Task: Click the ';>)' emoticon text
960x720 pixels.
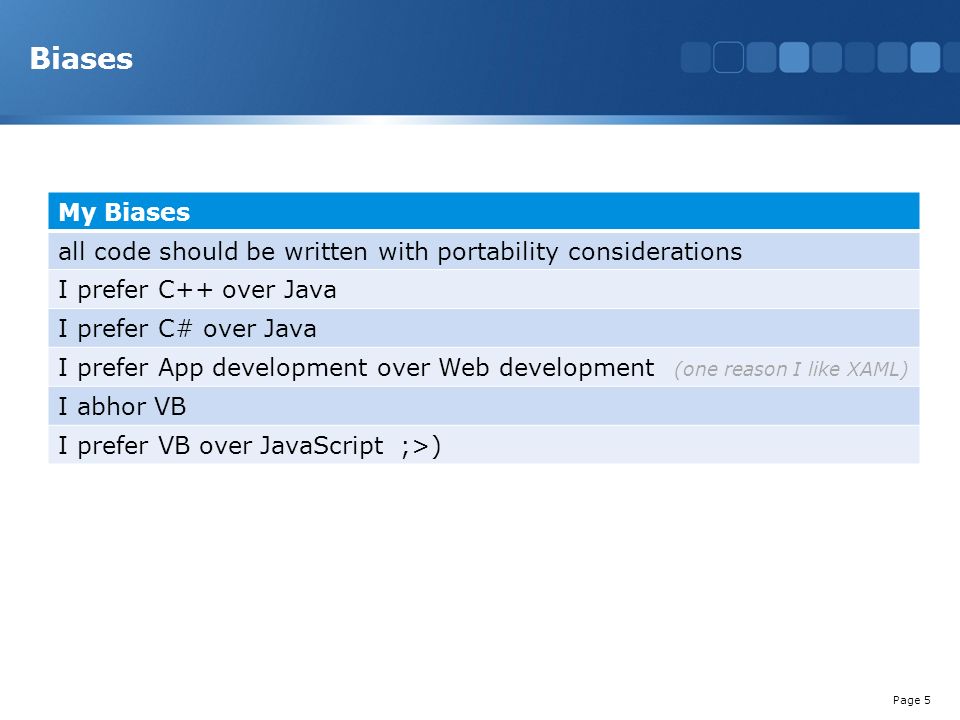Action: click(x=421, y=446)
